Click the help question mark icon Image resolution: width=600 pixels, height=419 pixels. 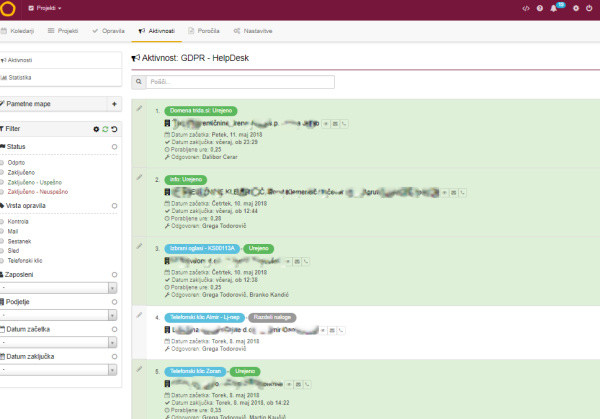coord(541,8)
